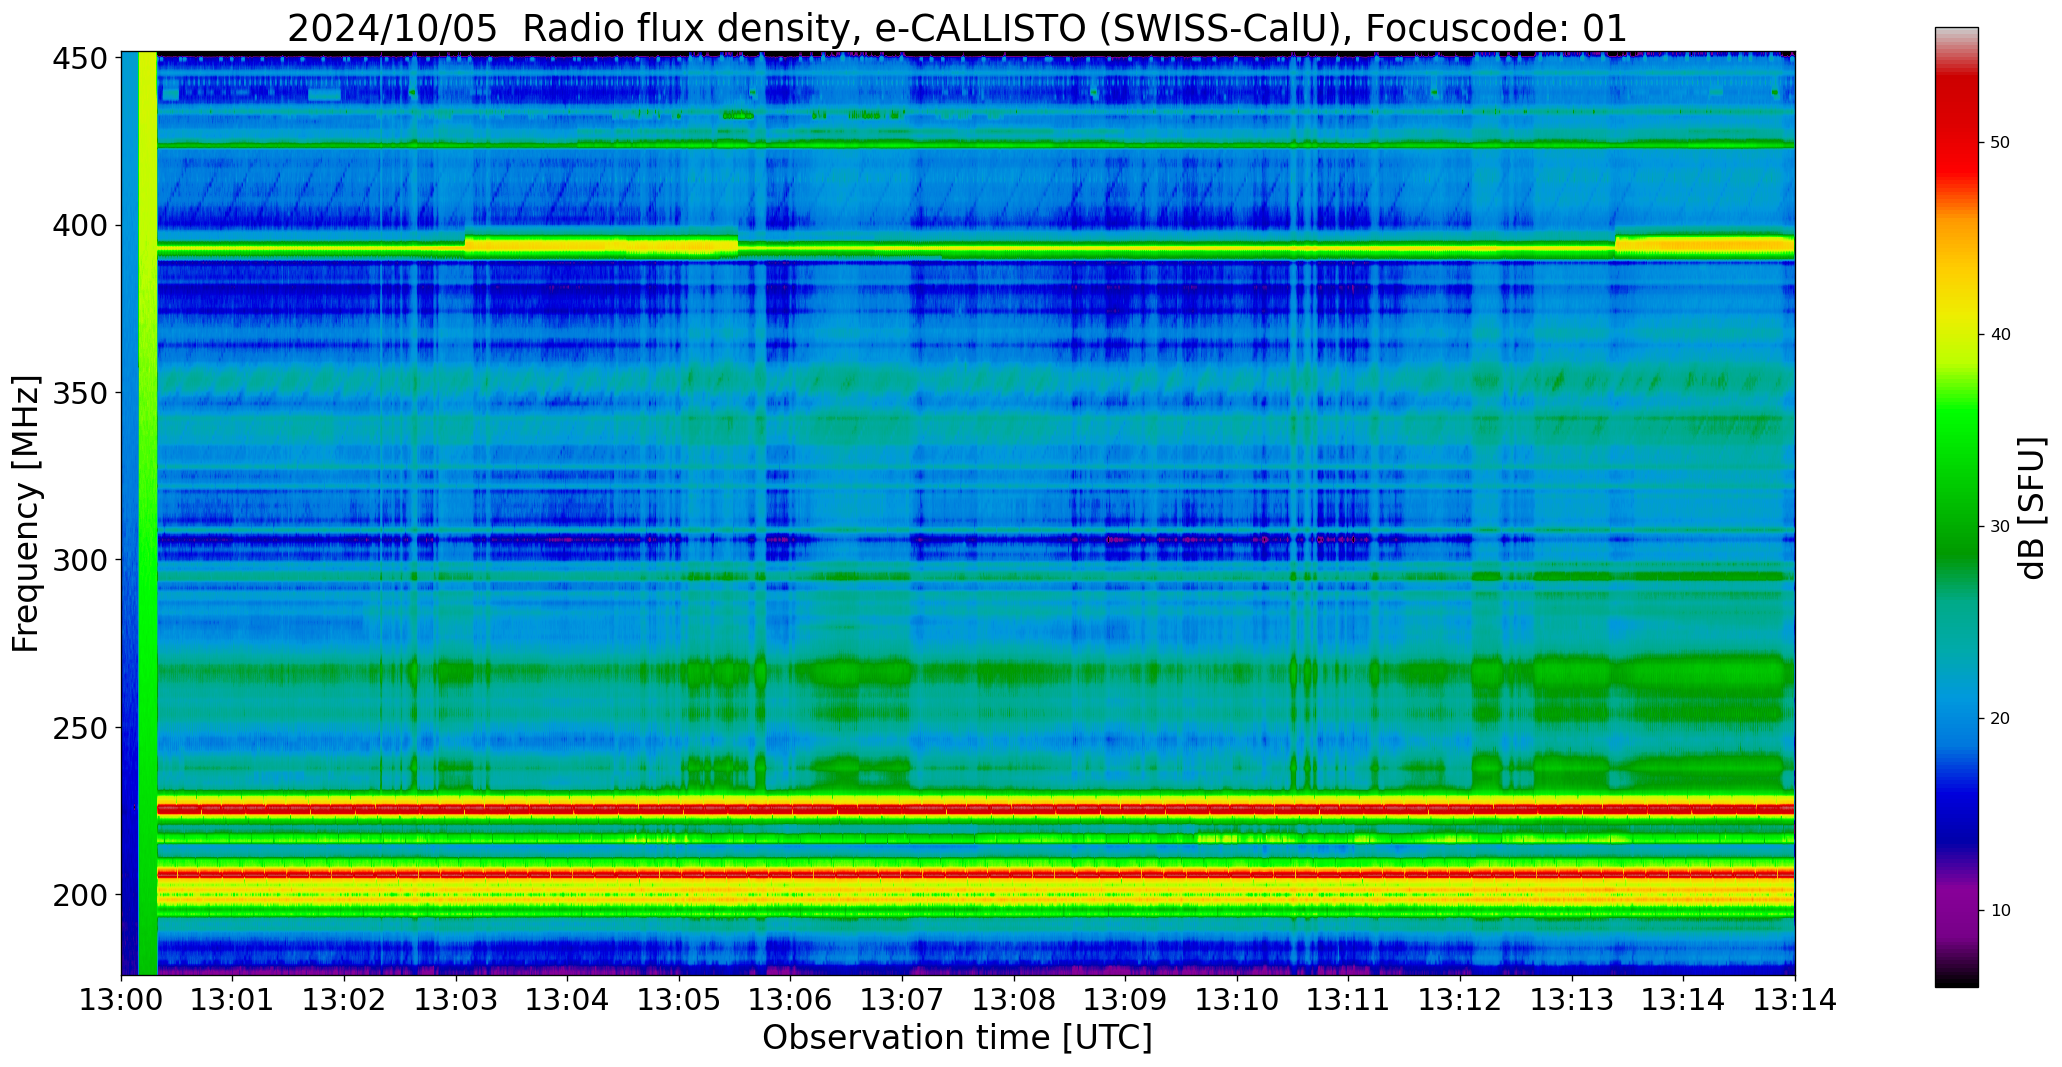
Task: Click the 400 frequency tick label
Action: (x=80, y=226)
